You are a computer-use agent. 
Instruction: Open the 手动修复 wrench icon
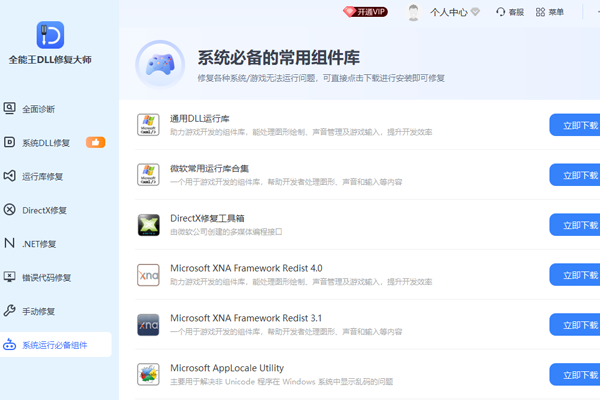(x=10, y=310)
